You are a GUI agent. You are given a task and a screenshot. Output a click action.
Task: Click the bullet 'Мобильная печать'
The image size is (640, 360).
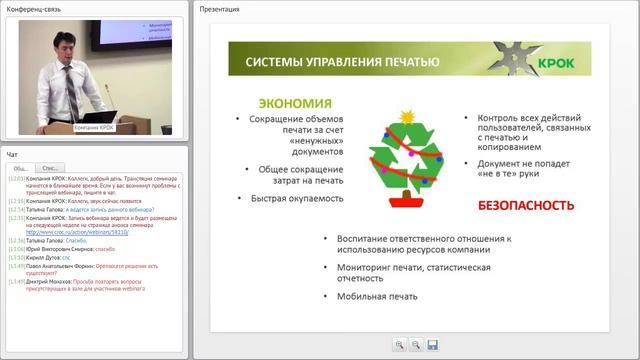point(377,296)
